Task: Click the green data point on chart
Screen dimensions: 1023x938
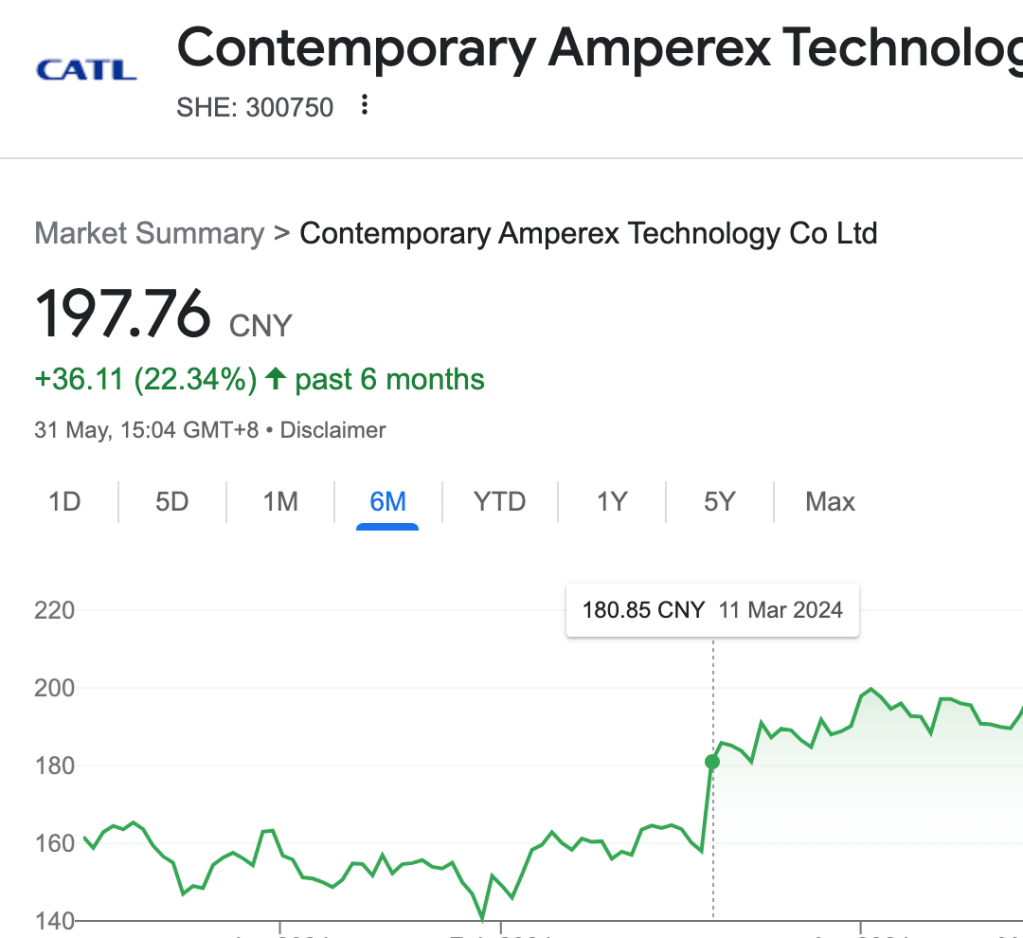Action: (x=712, y=762)
